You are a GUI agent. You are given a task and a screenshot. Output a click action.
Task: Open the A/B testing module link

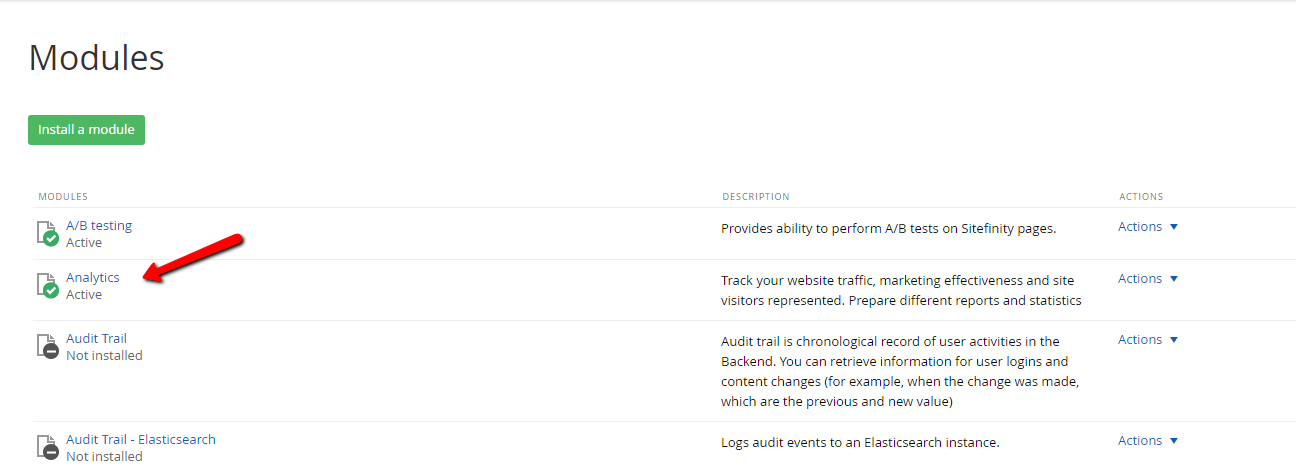[99, 226]
